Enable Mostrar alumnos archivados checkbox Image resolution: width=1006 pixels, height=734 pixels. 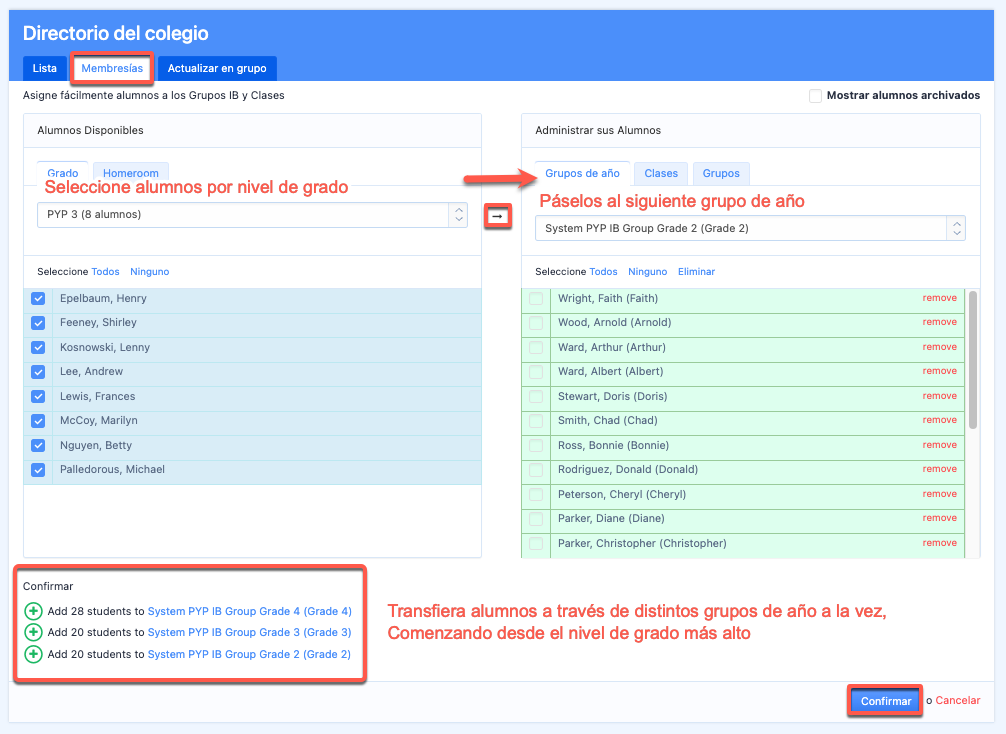[x=816, y=96]
